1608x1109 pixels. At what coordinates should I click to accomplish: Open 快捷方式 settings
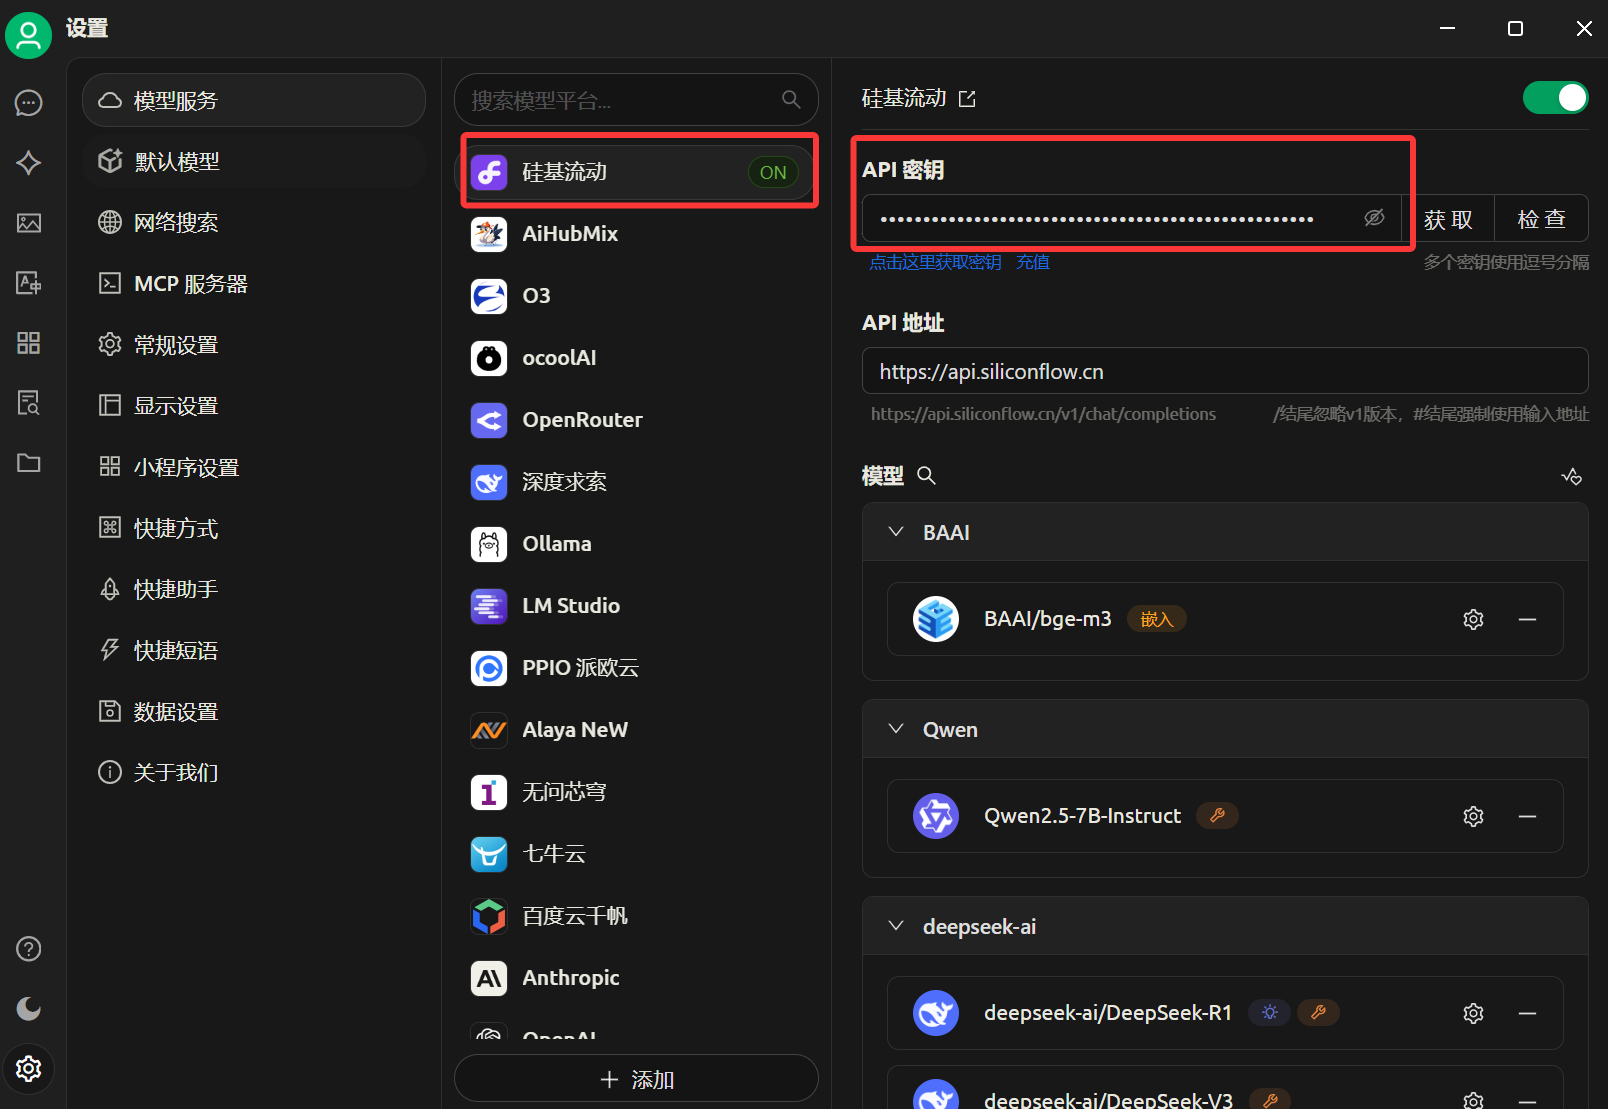[254, 528]
